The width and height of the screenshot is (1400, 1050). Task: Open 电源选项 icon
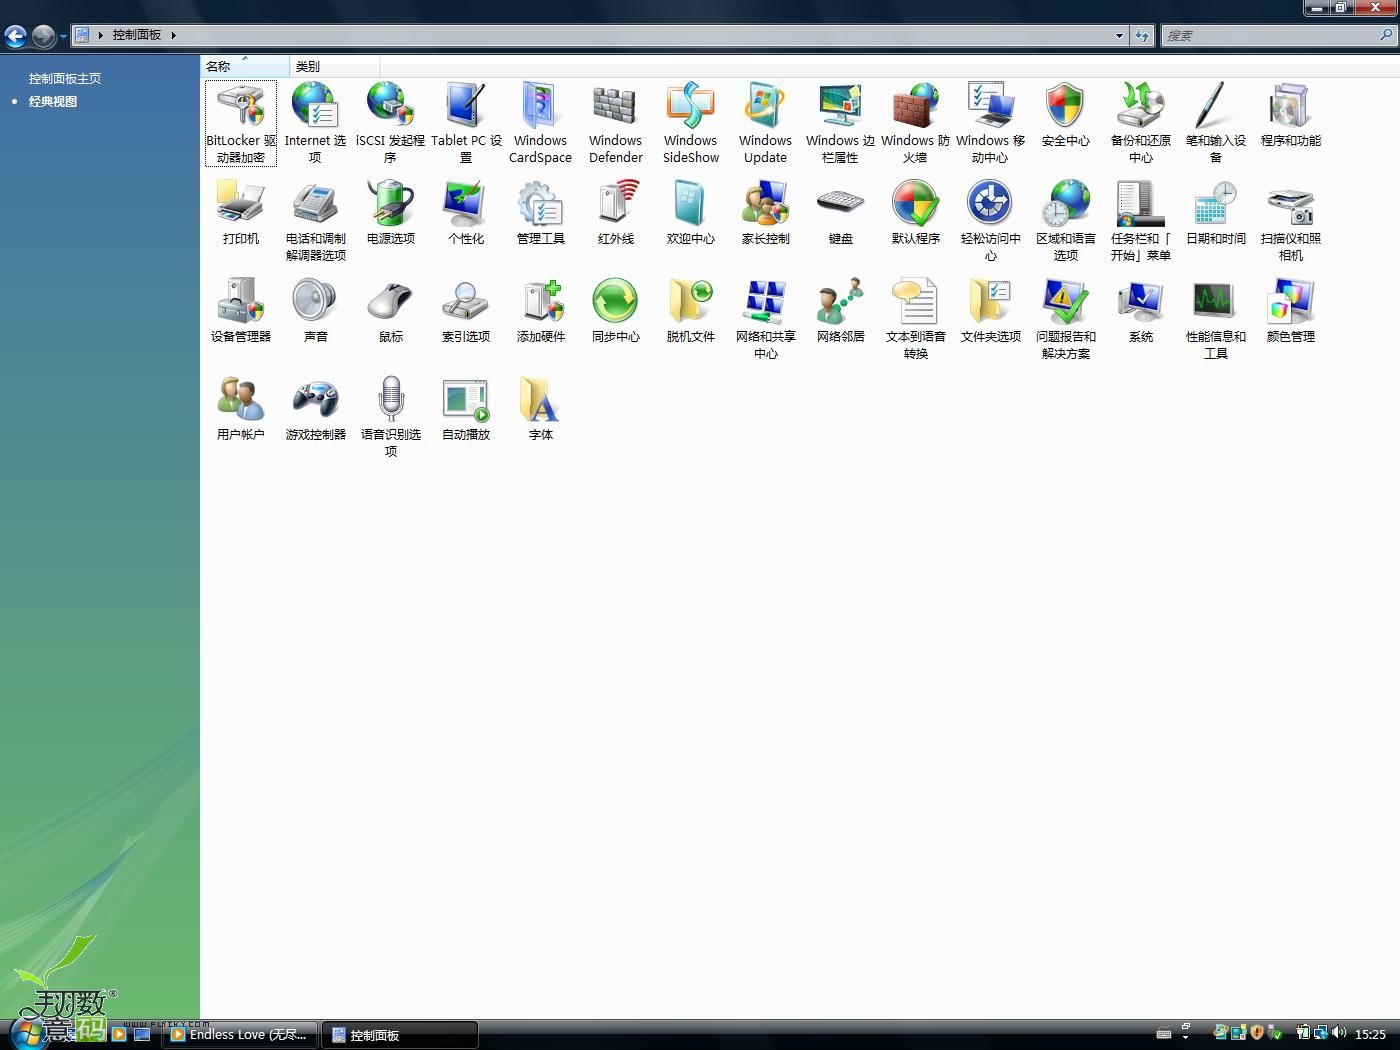coord(391,204)
